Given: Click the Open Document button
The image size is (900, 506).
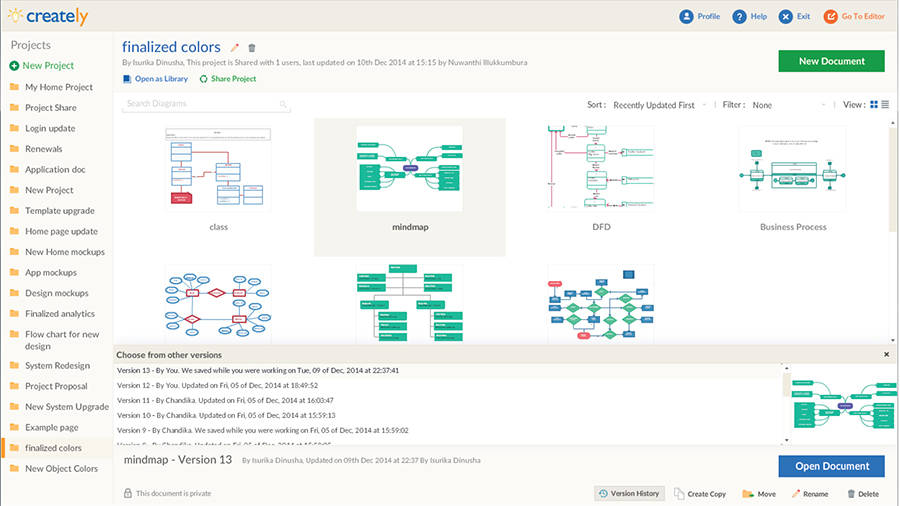Looking at the screenshot, I should pyautogui.click(x=831, y=466).
